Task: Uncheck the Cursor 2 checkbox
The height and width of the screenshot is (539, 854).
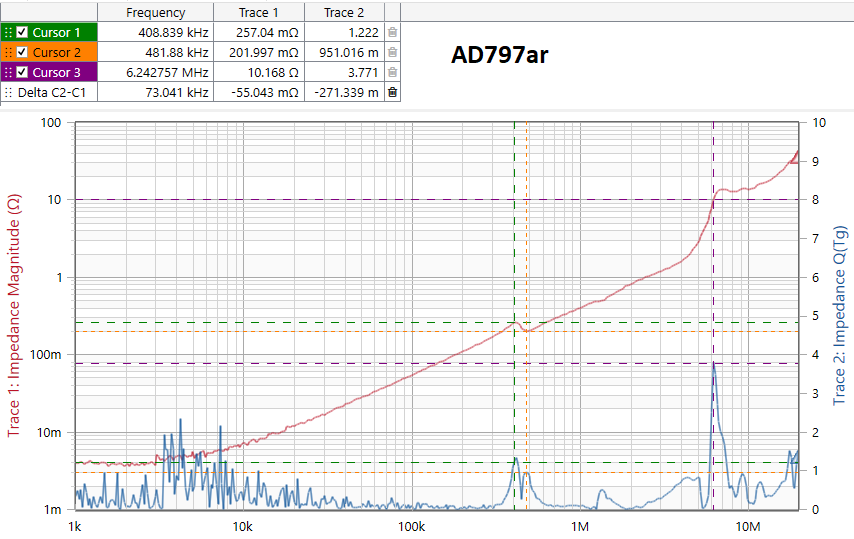Action: click(22, 52)
